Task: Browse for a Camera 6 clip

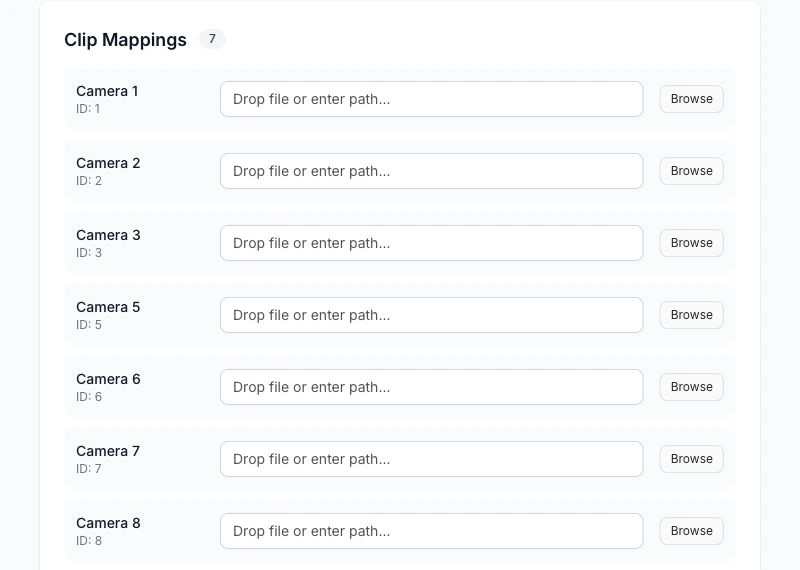Action: (x=691, y=387)
